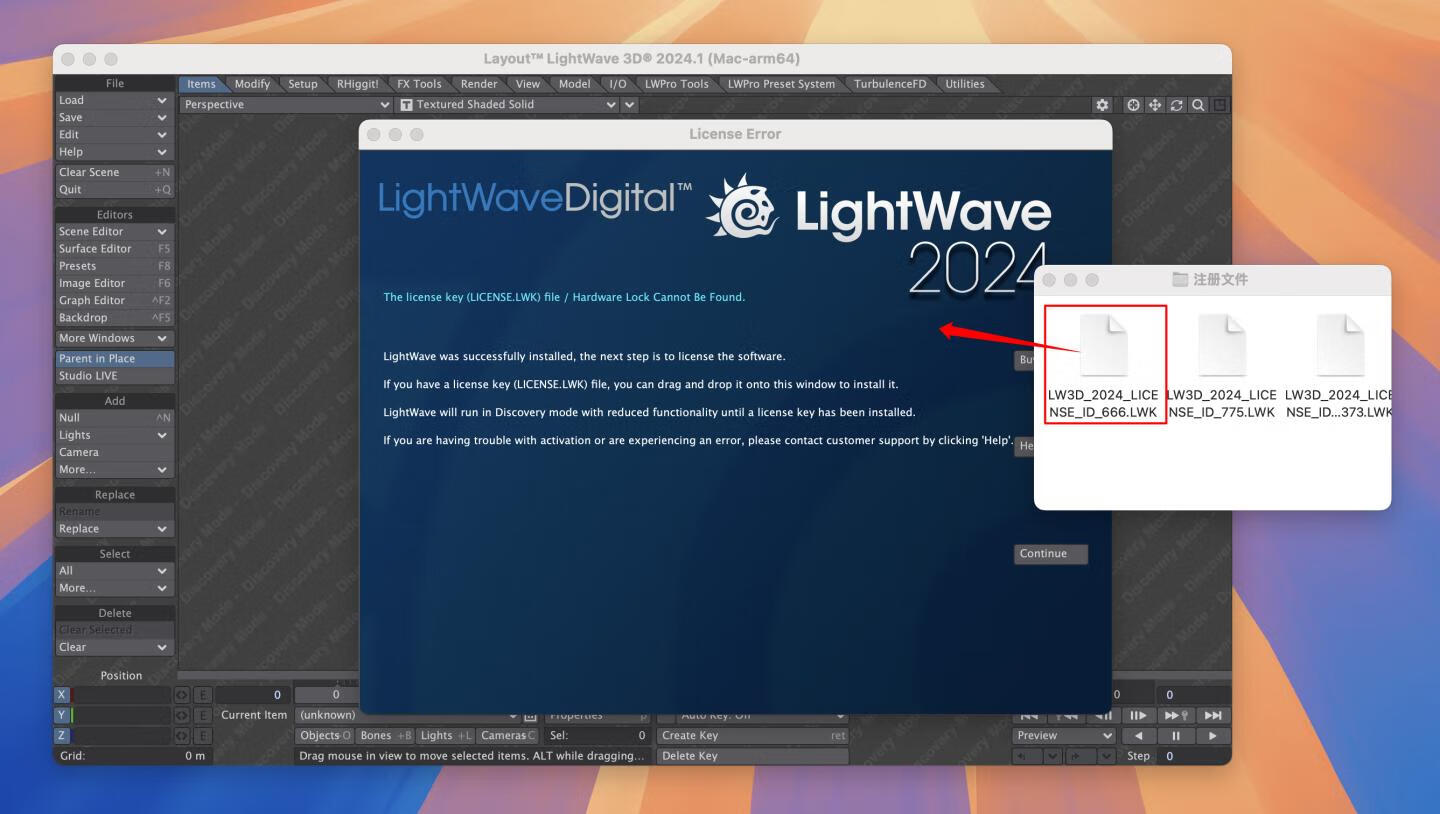Open the Image Editor
This screenshot has width=1440, height=814.
pos(114,283)
